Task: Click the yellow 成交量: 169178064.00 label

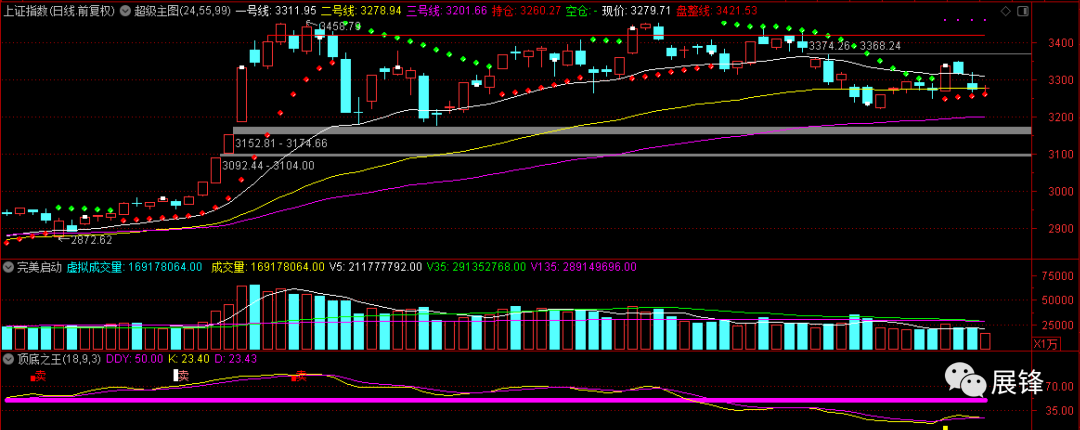Action: 267,266
